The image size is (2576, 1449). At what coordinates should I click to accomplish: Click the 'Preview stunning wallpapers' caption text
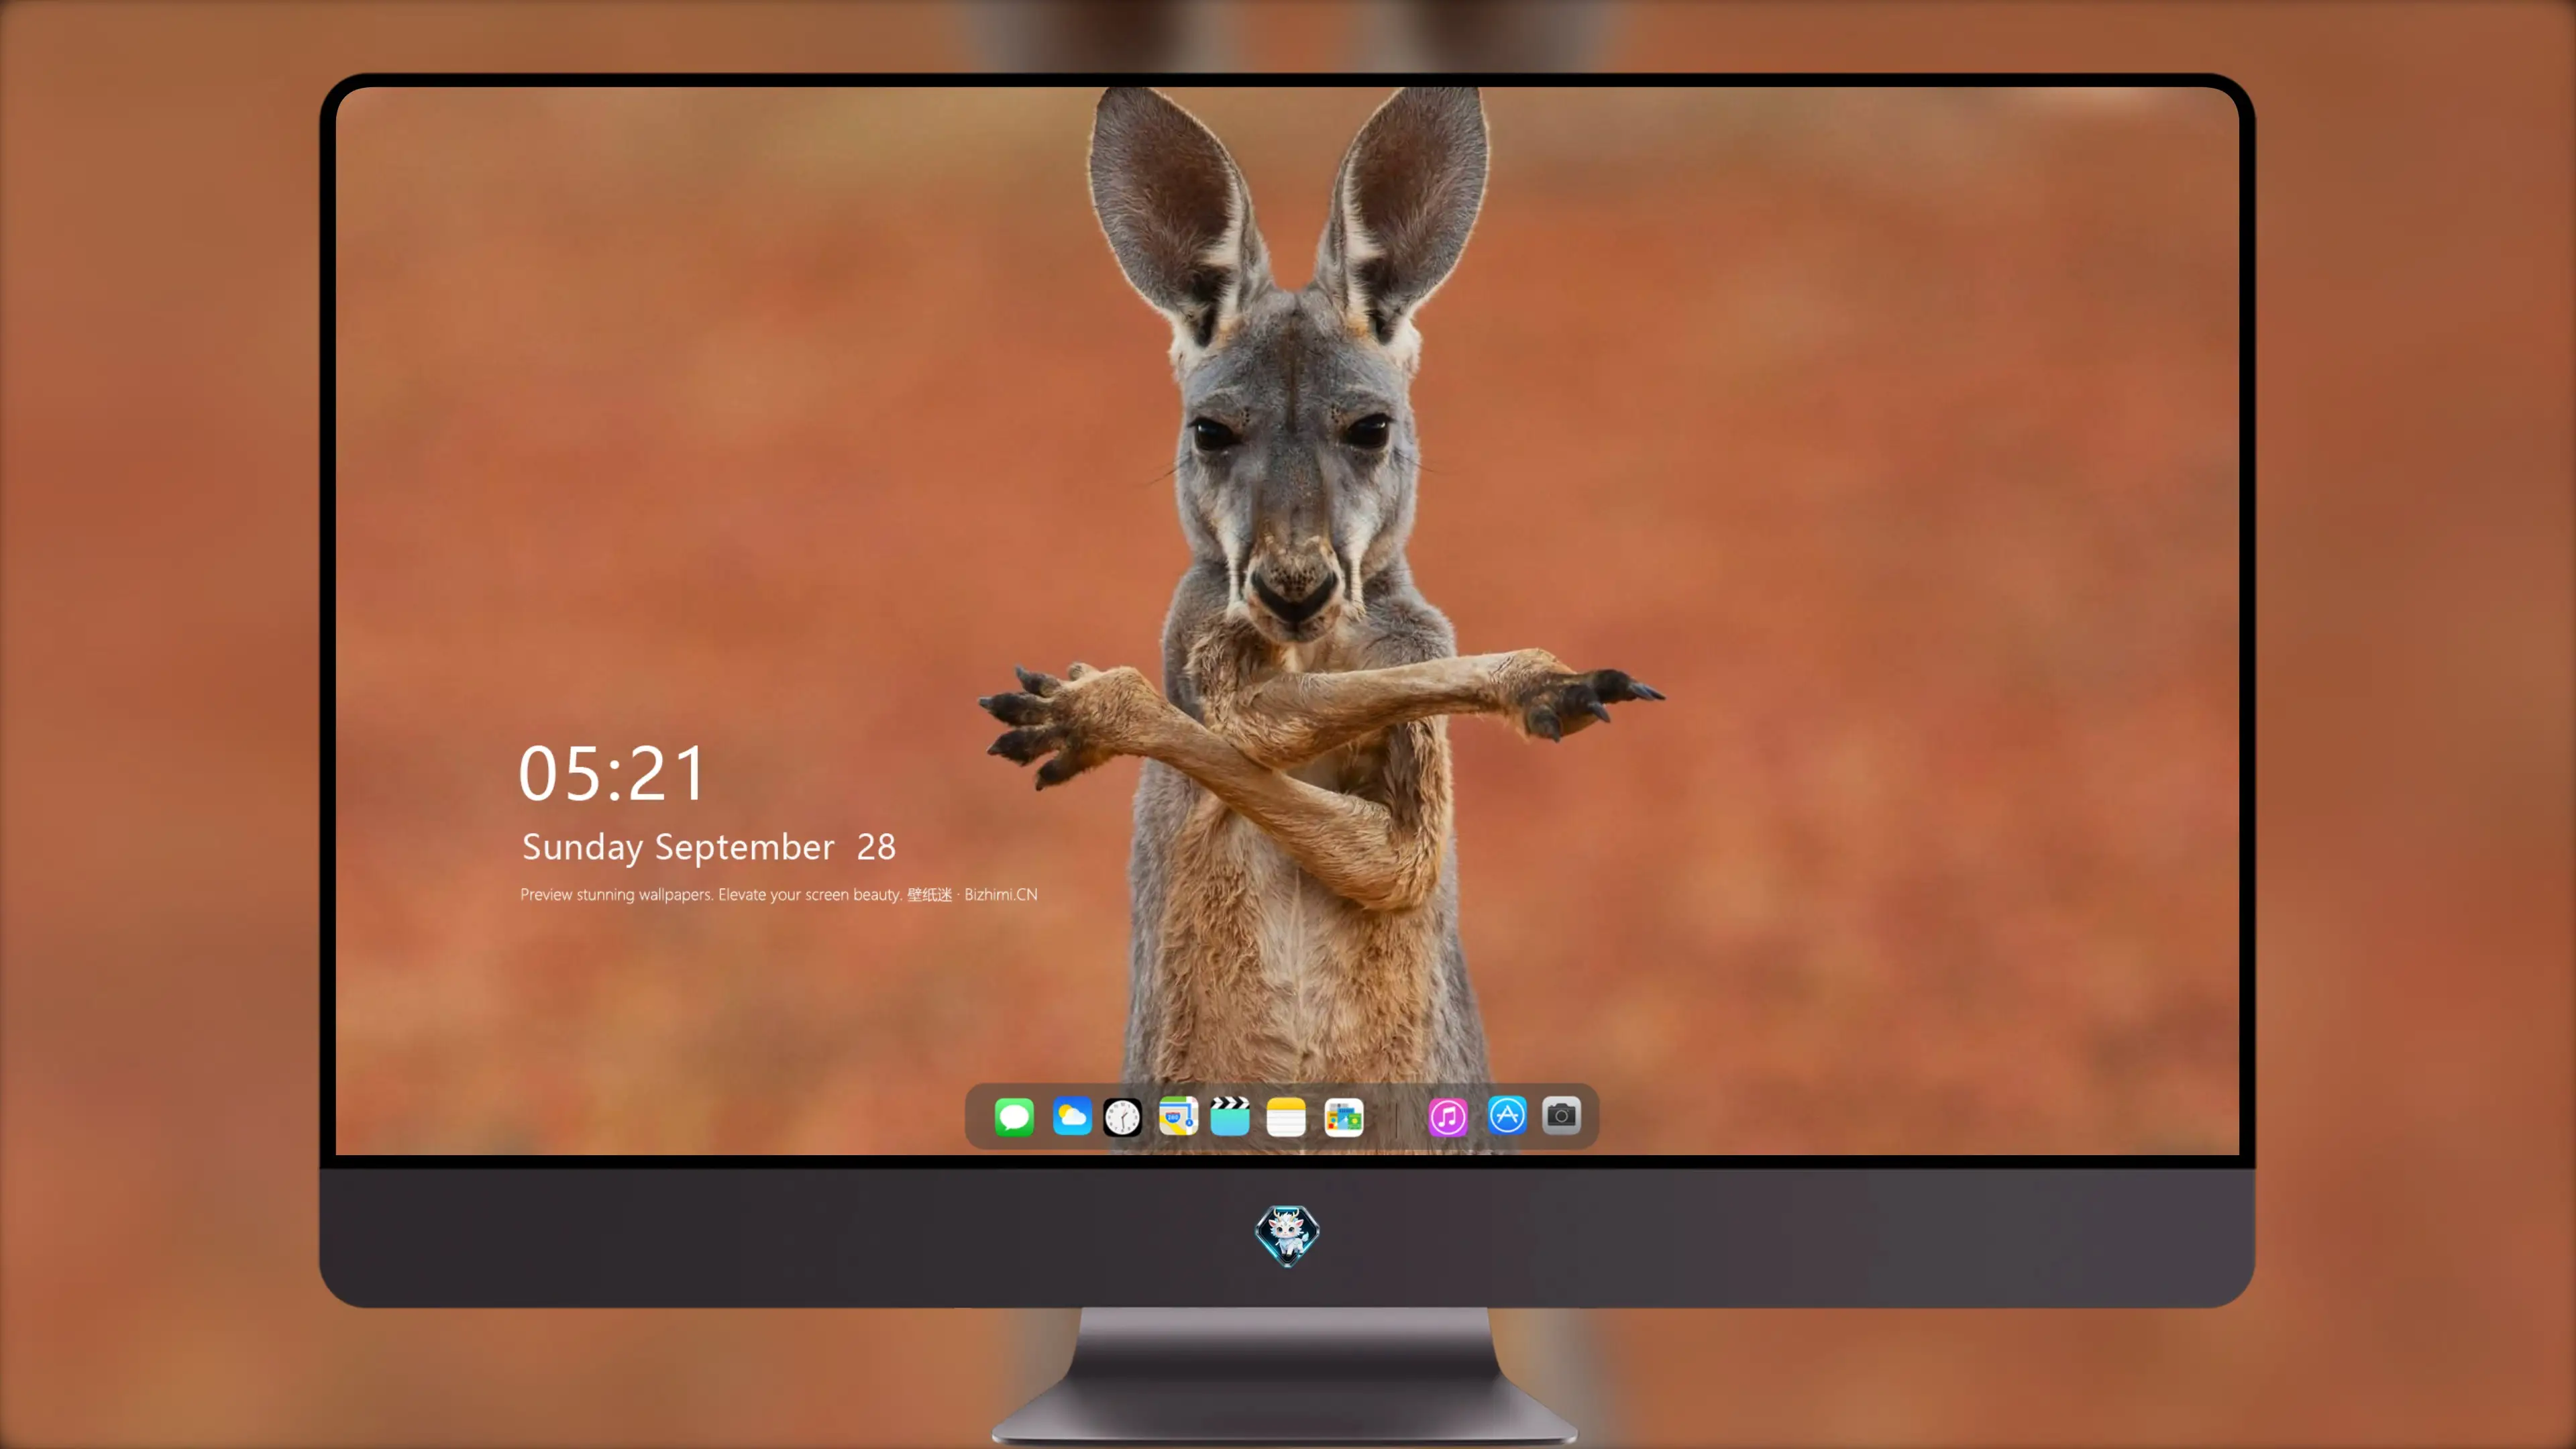(779, 894)
